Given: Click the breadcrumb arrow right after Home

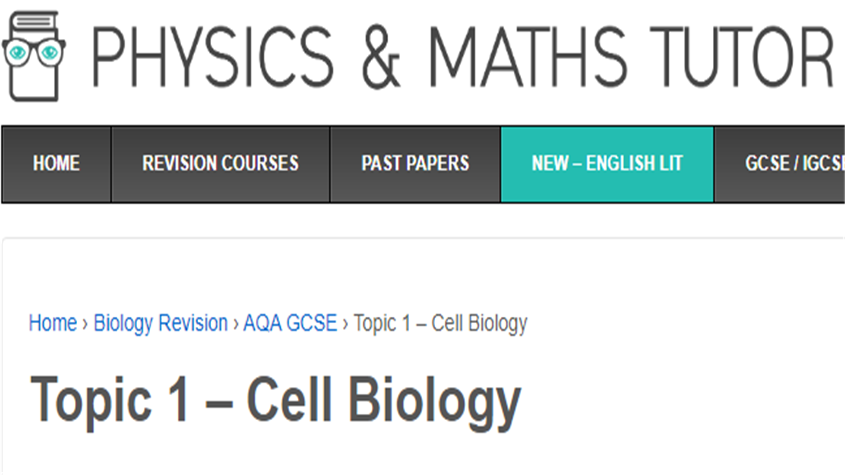Looking at the screenshot, I should click(x=85, y=324).
